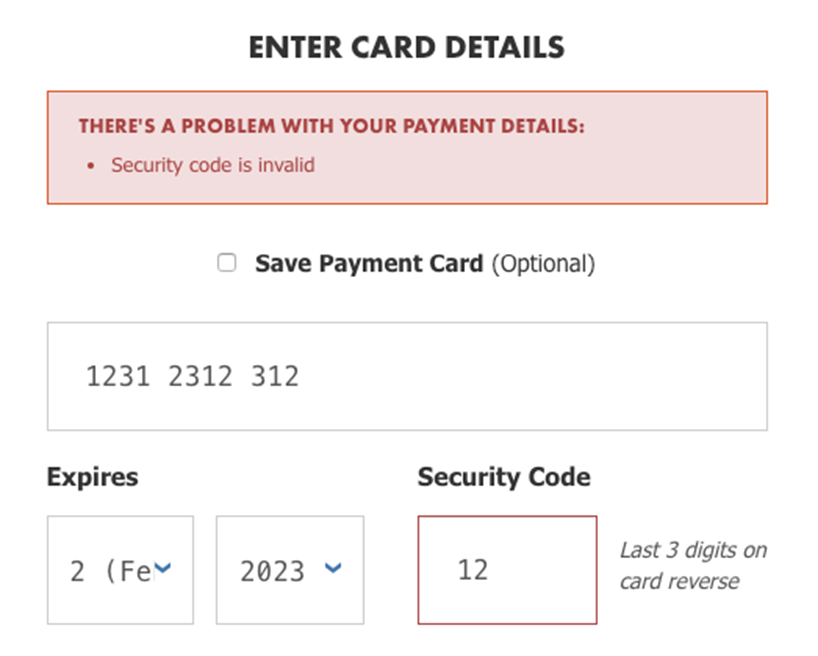The image size is (818, 656).
Task: Open the expiry month dropdown
Action: (x=120, y=570)
